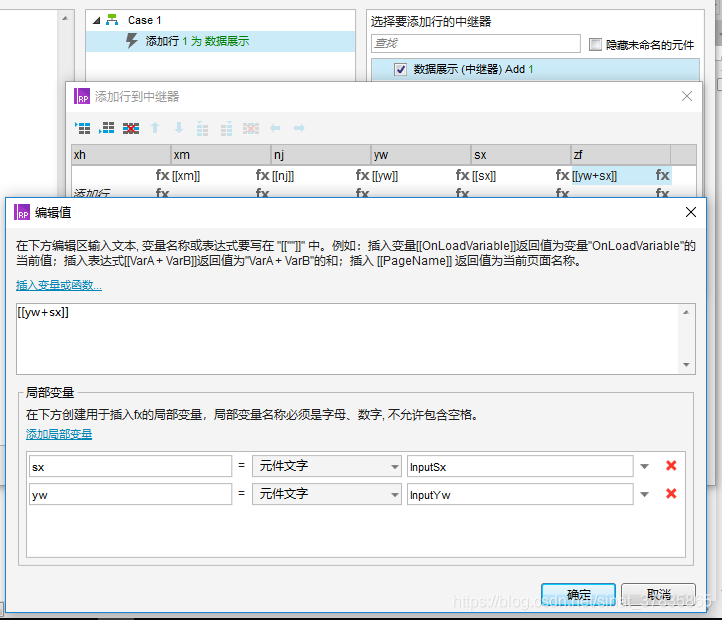Click the move row up arrow icon
Viewport: 722px width, 620px height.
(155, 128)
